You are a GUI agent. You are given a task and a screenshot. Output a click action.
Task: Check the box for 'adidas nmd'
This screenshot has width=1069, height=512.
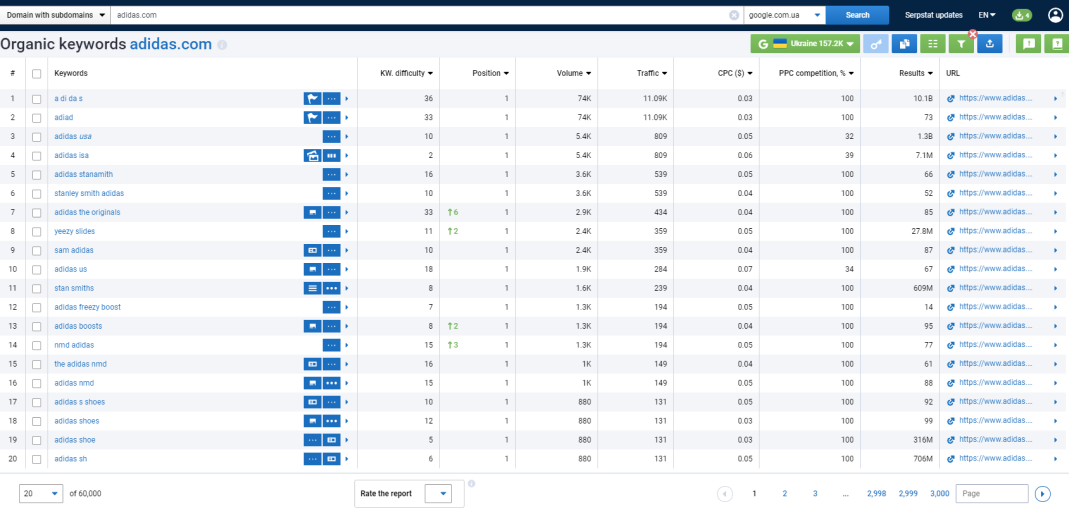(x=37, y=383)
